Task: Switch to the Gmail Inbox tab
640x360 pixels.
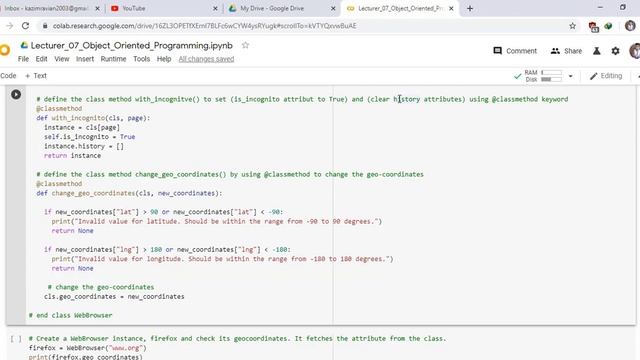Action: click(x=49, y=8)
